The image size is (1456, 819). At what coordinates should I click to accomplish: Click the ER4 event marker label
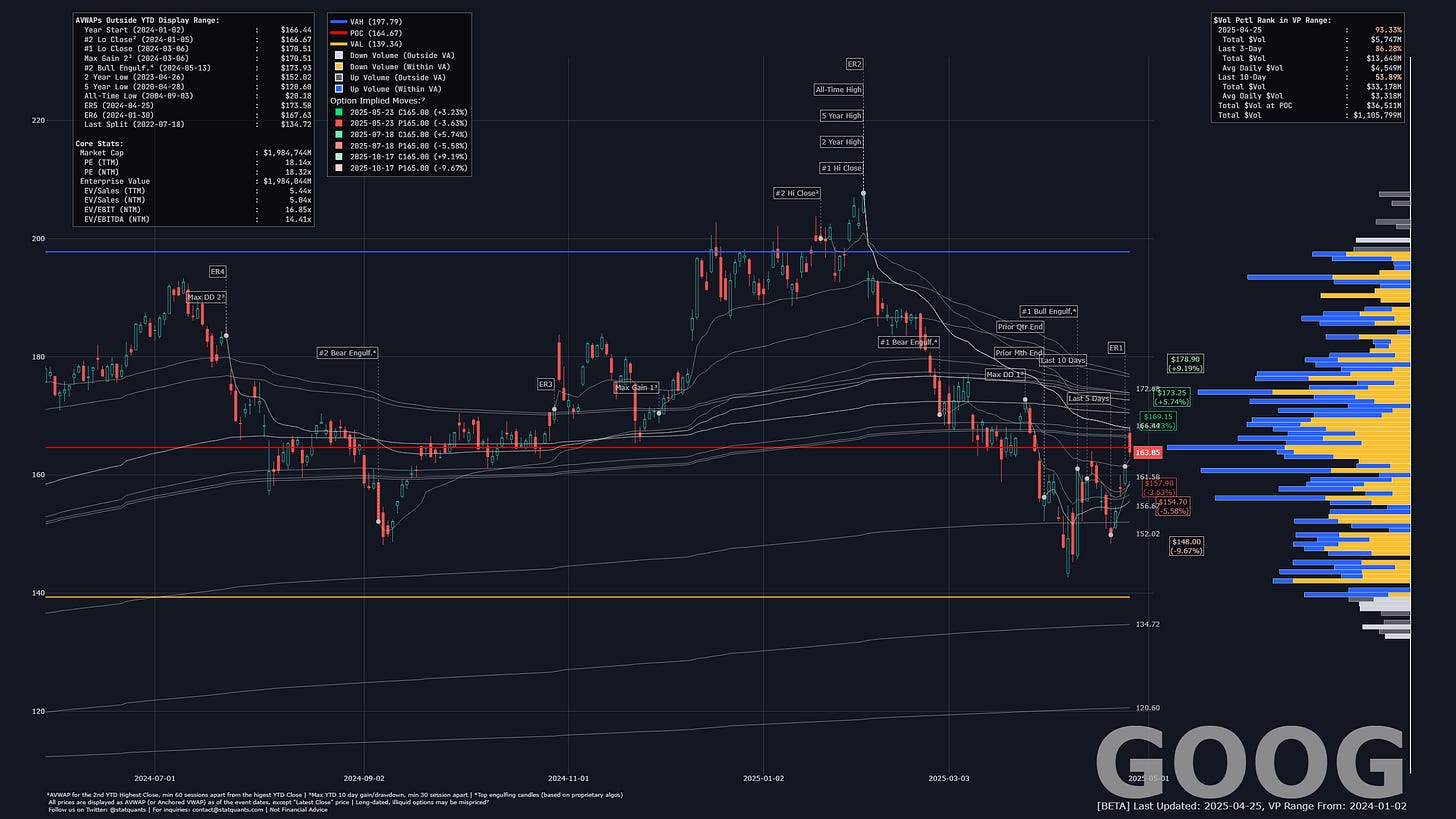(218, 272)
